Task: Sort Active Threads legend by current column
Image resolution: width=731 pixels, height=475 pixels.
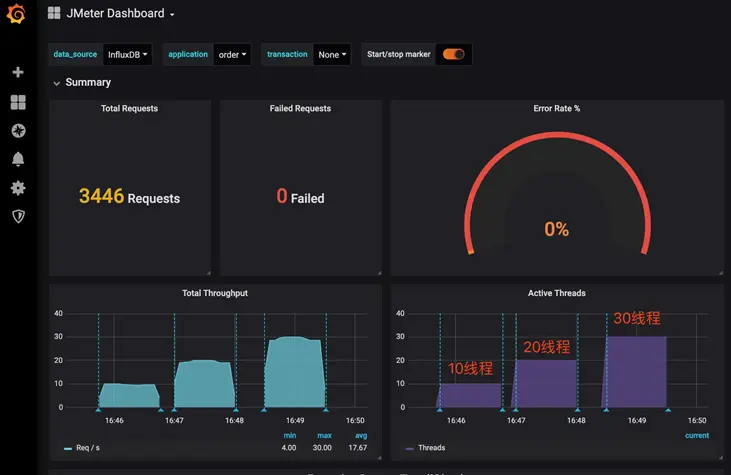Action: point(697,435)
